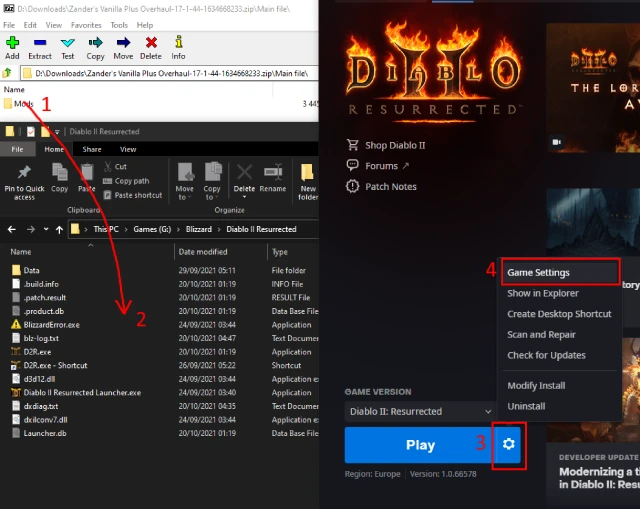The image size is (640, 509).
Task: Switch to the View ribbon tab in Explorer
Action: 128,149
